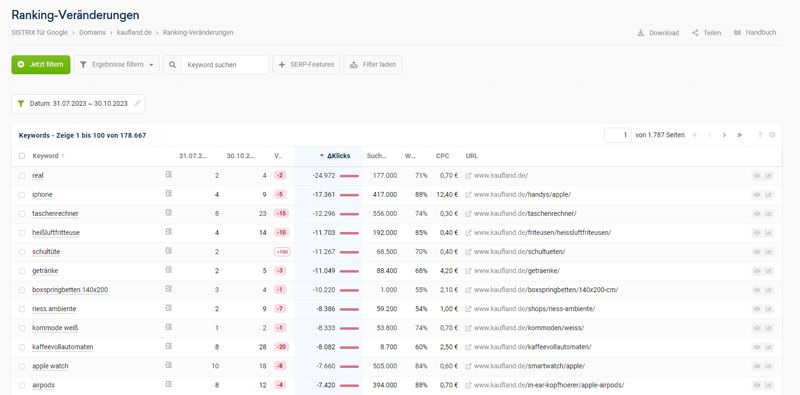Click the chart icon in airpods row
Viewport: 800px width, 395px height.
click(769, 385)
